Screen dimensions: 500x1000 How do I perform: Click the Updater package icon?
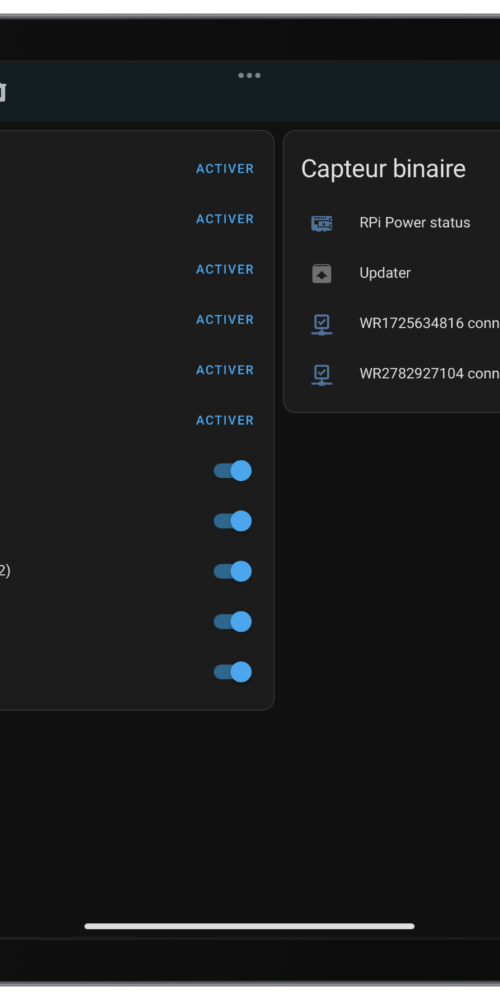point(321,274)
